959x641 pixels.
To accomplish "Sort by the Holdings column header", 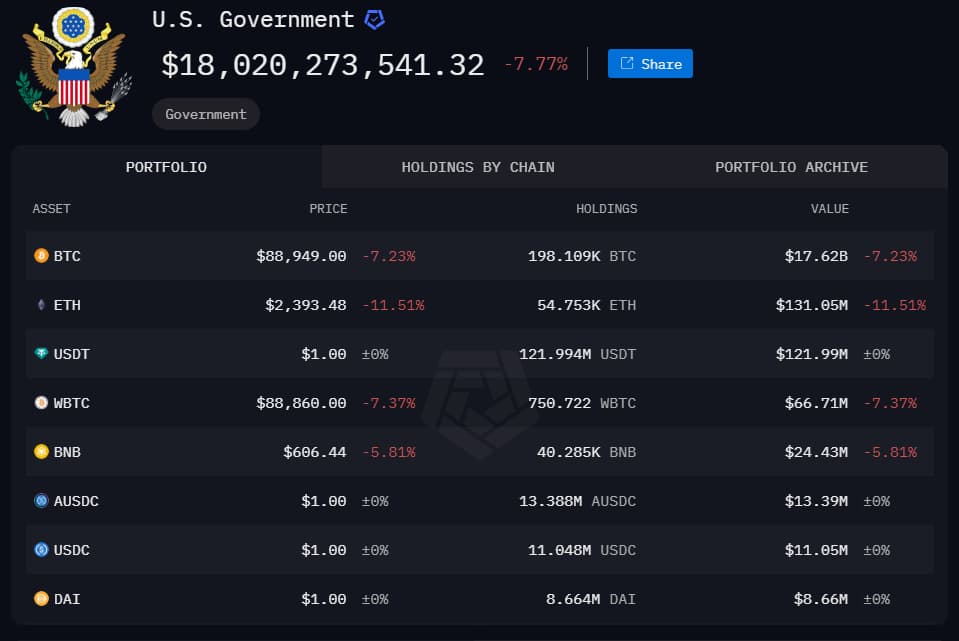I will 606,209.
